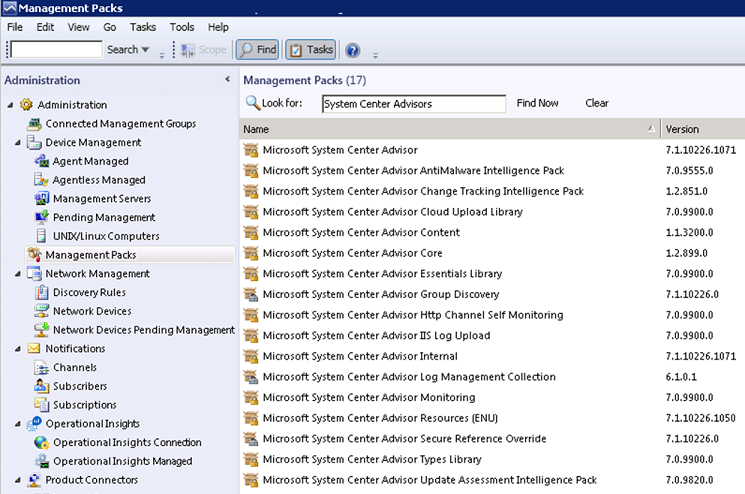
Task: Collapse the Operational Insights tree node
Action: pos(18,424)
